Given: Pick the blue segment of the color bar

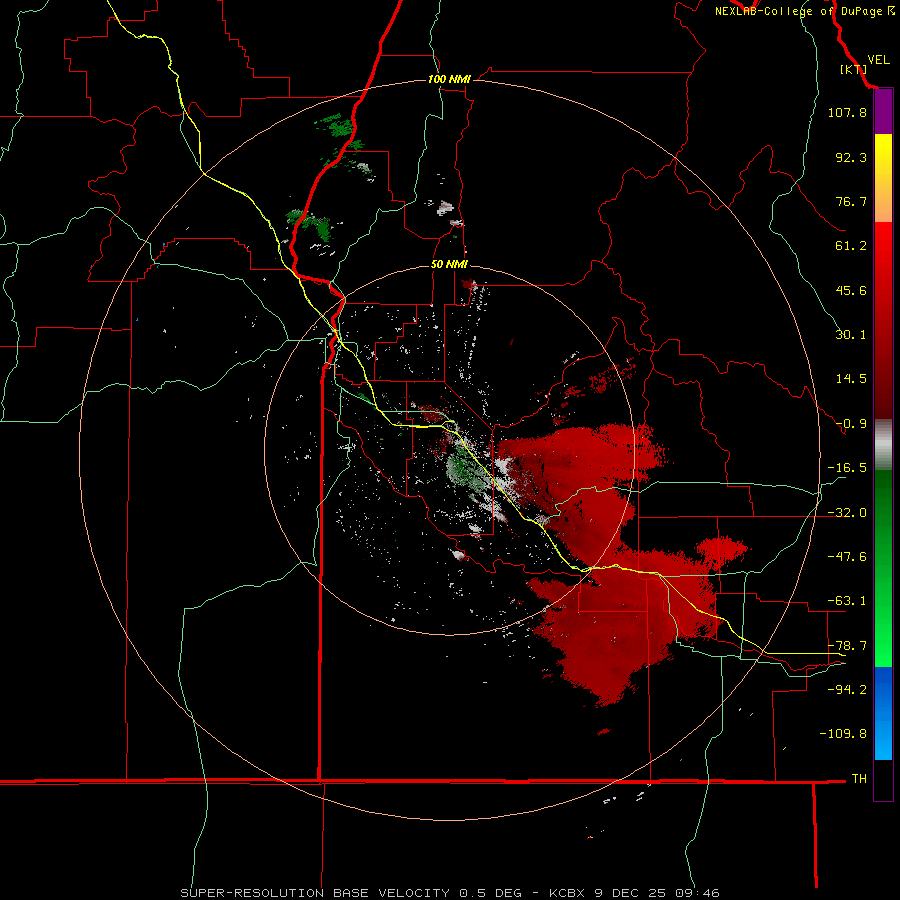Looking at the screenshot, I should click(x=883, y=689).
